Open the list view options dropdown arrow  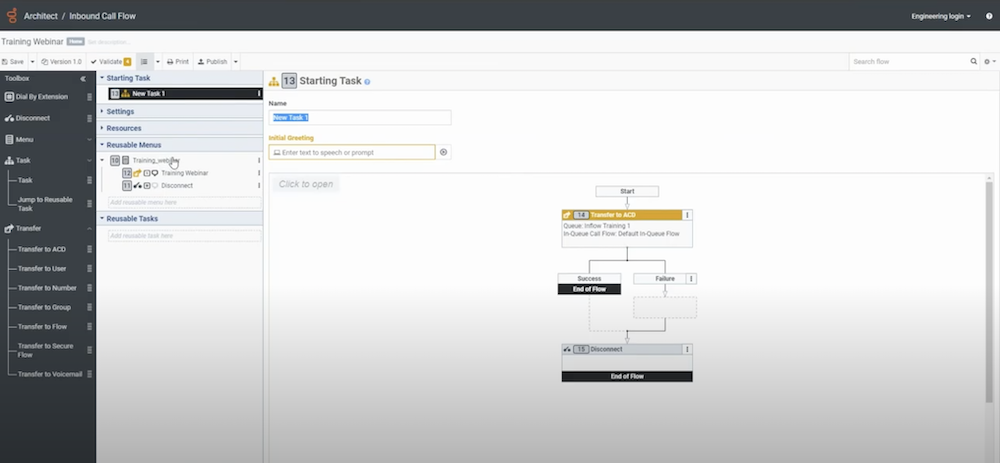(158, 62)
